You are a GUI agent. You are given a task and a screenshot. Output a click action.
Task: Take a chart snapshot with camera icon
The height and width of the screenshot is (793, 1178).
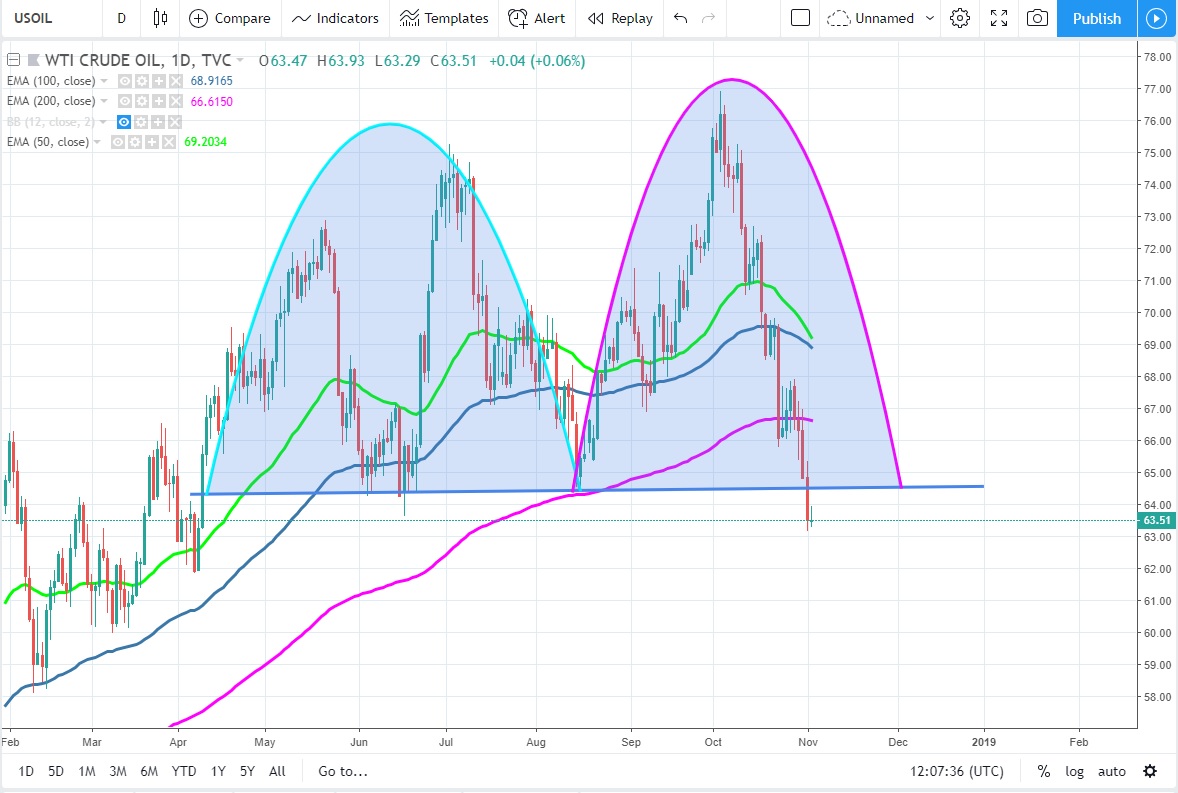click(x=1038, y=18)
